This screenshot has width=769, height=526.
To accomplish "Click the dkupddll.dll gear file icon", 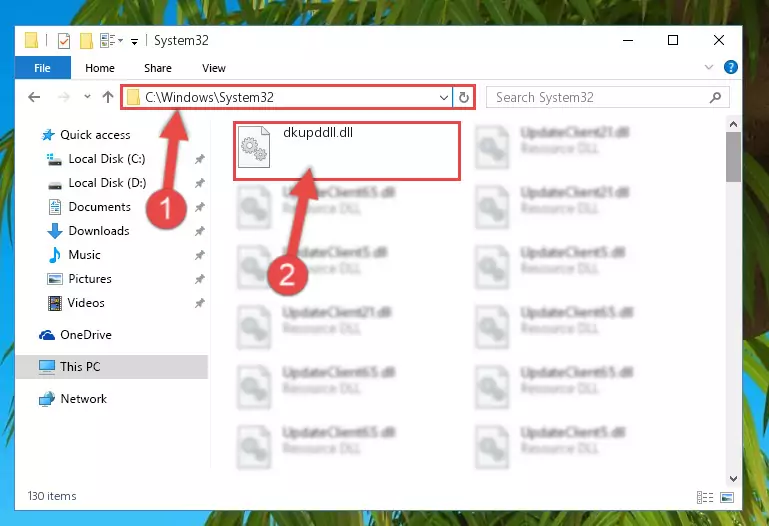I will click(254, 147).
